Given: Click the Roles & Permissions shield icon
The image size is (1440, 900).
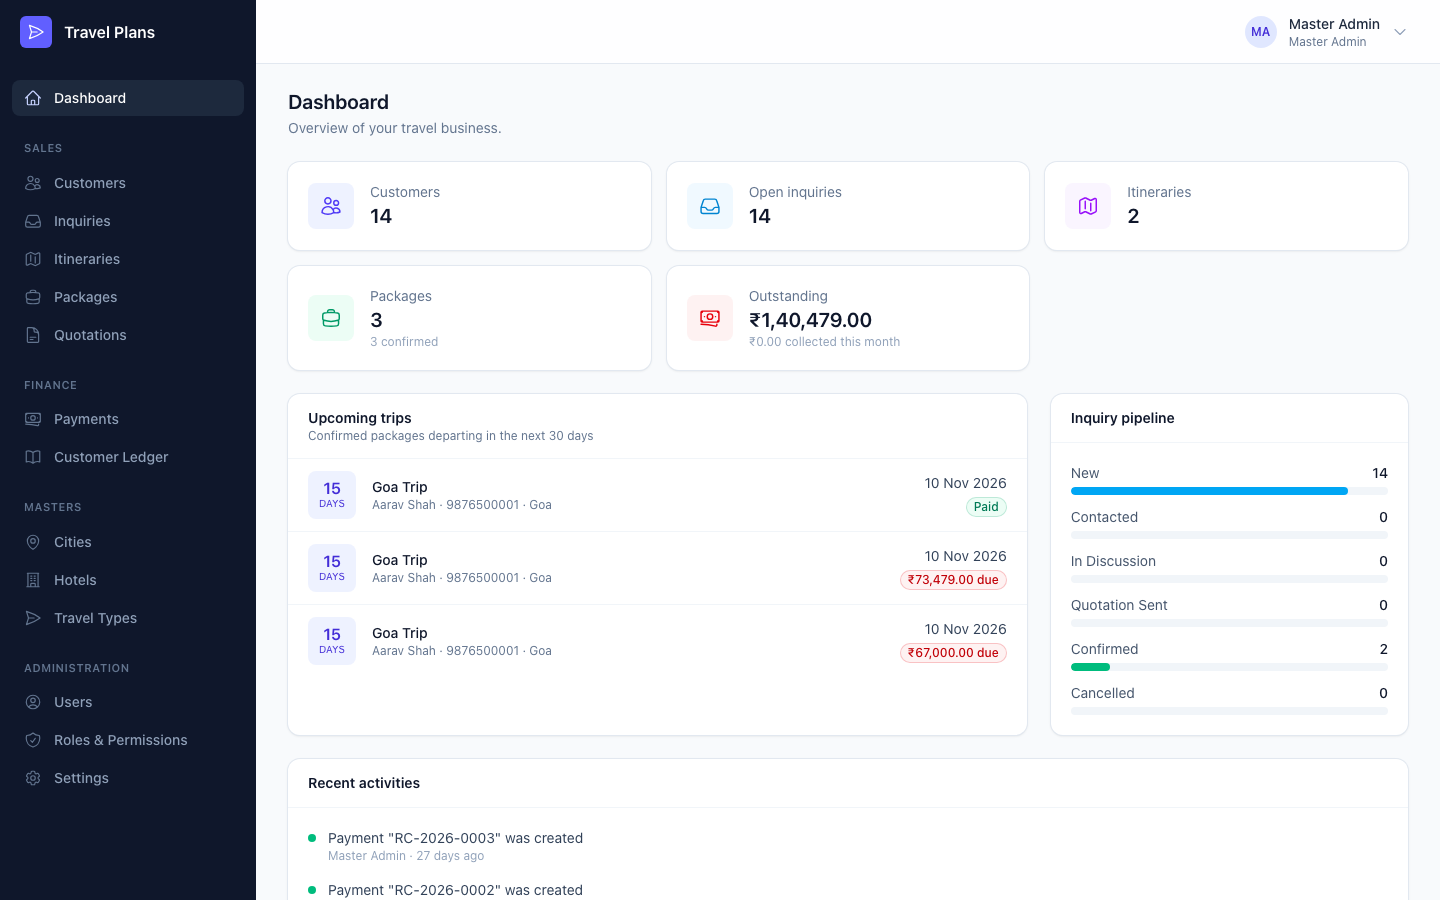Looking at the screenshot, I should 33,740.
